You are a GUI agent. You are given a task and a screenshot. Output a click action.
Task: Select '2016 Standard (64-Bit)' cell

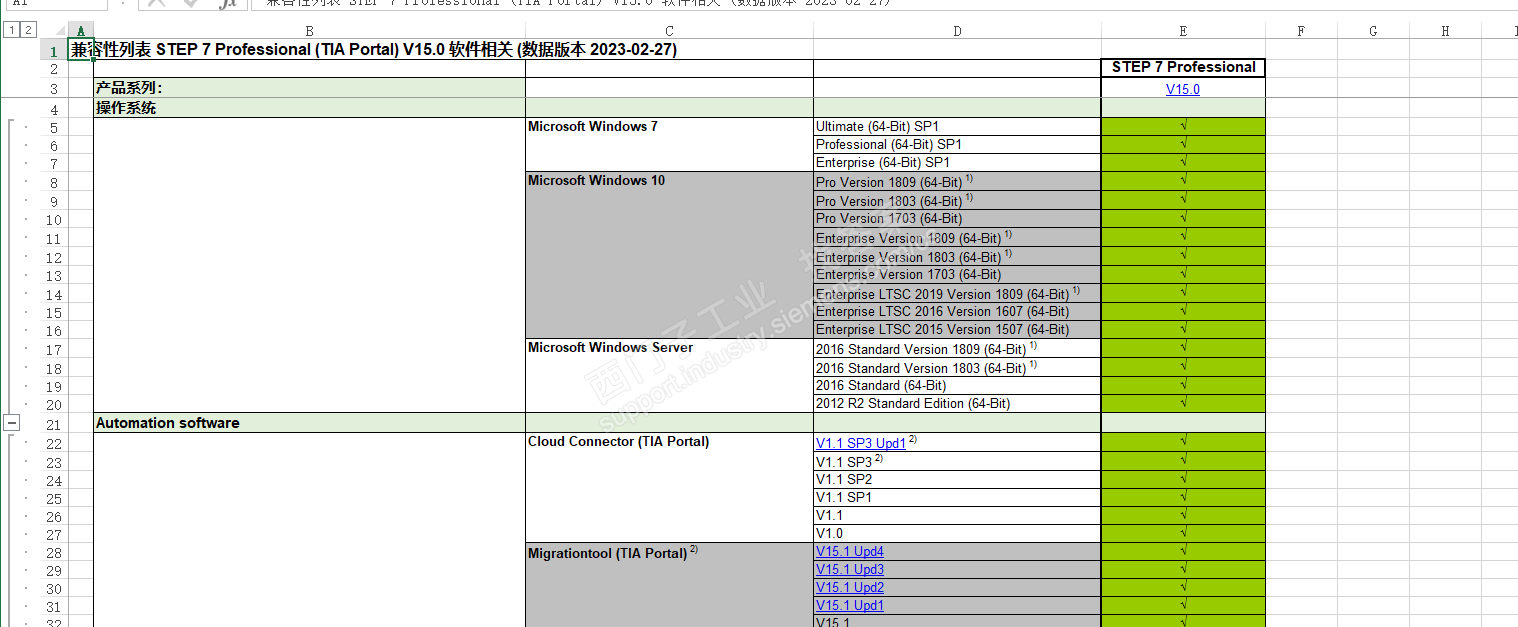pos(957,386)
